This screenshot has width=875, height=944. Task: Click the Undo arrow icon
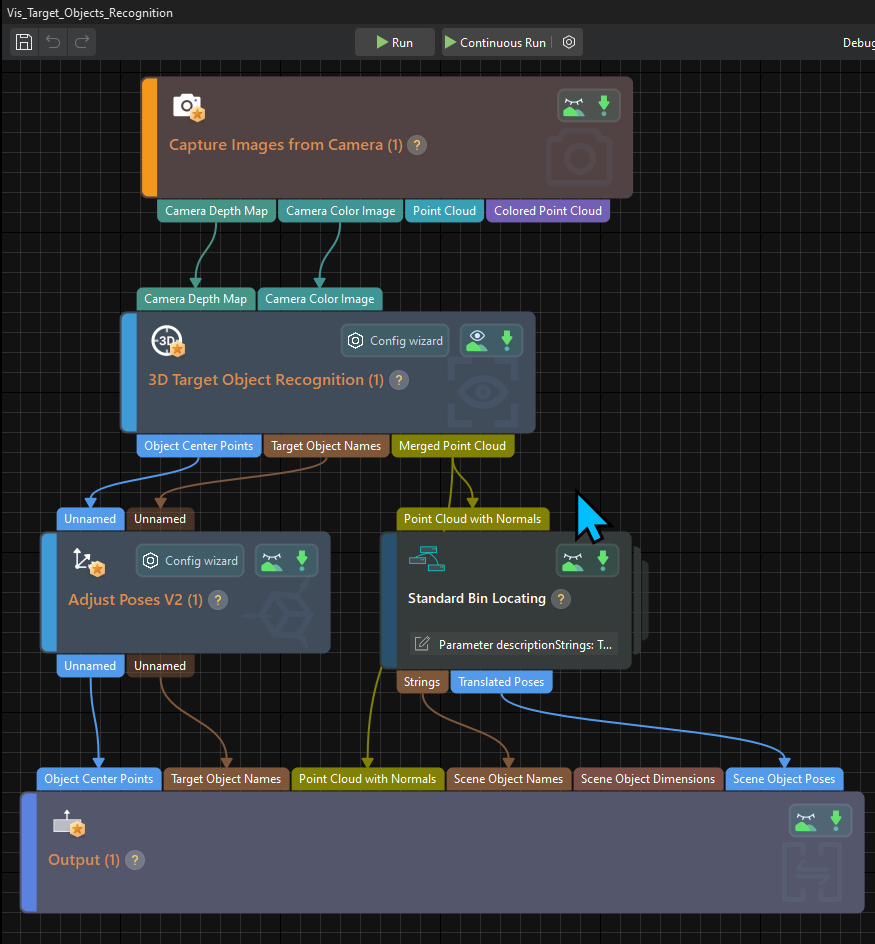[53, 42]
